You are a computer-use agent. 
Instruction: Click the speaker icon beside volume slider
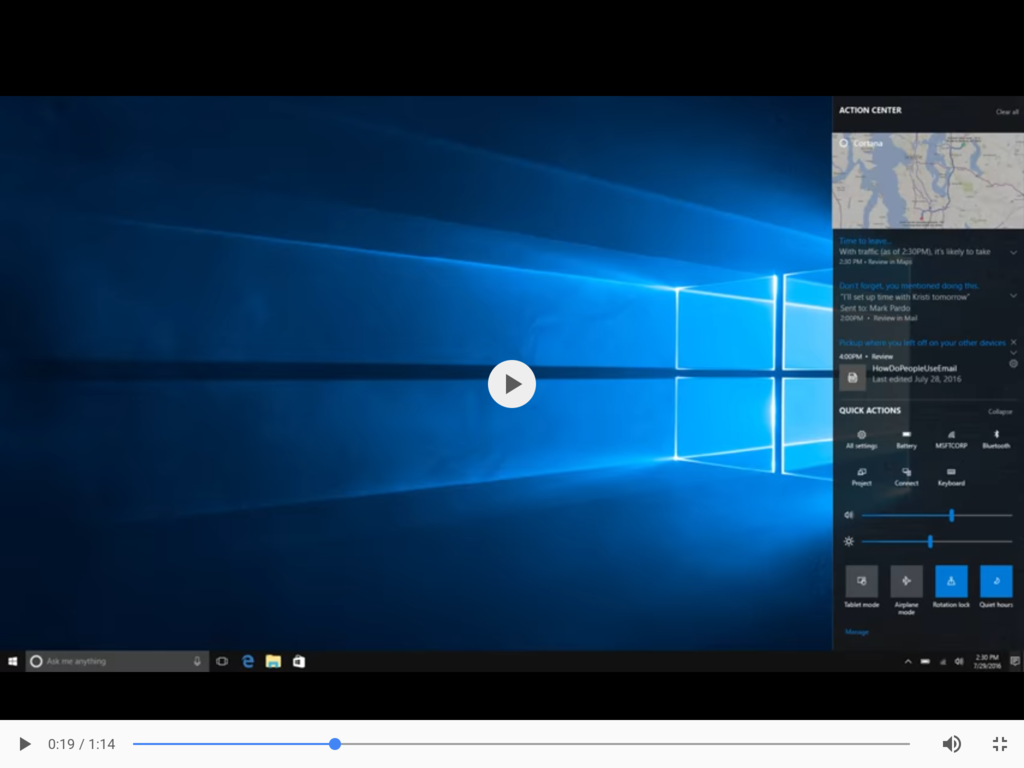848,515
